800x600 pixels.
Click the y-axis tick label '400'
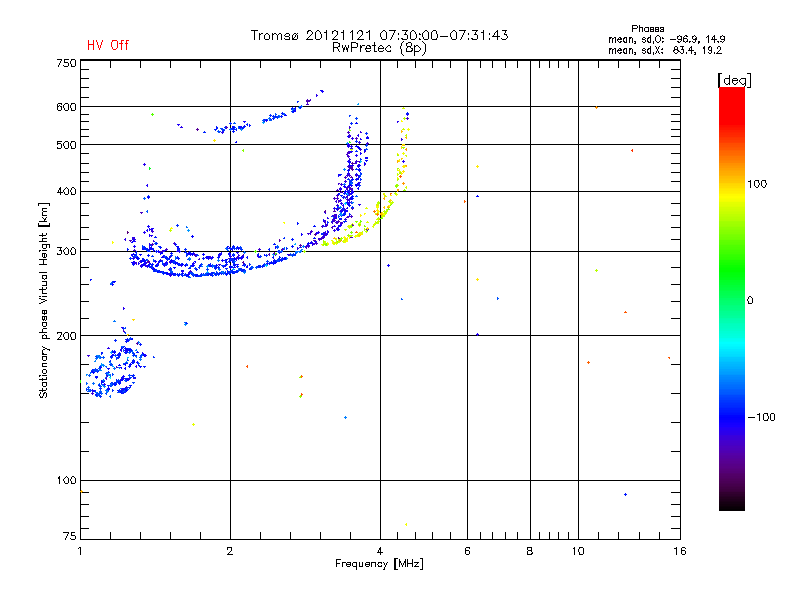click(66, 192)
